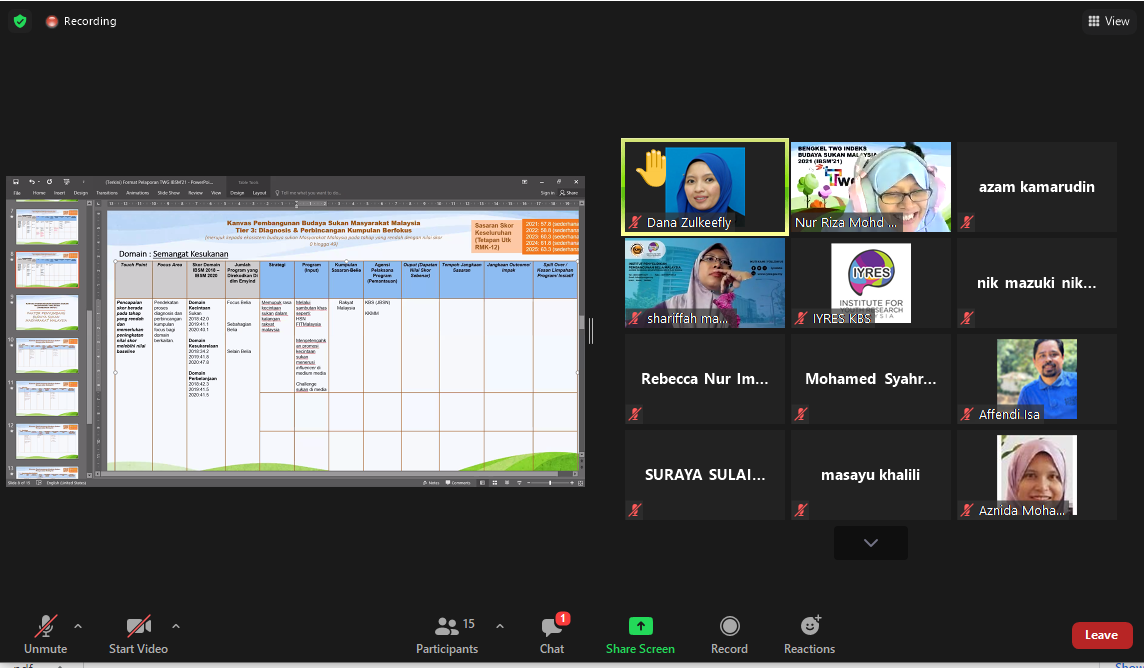Leave the meeting
Image resolution: width=1144 pixels, height=668 pixels.
pos(1101,635)
